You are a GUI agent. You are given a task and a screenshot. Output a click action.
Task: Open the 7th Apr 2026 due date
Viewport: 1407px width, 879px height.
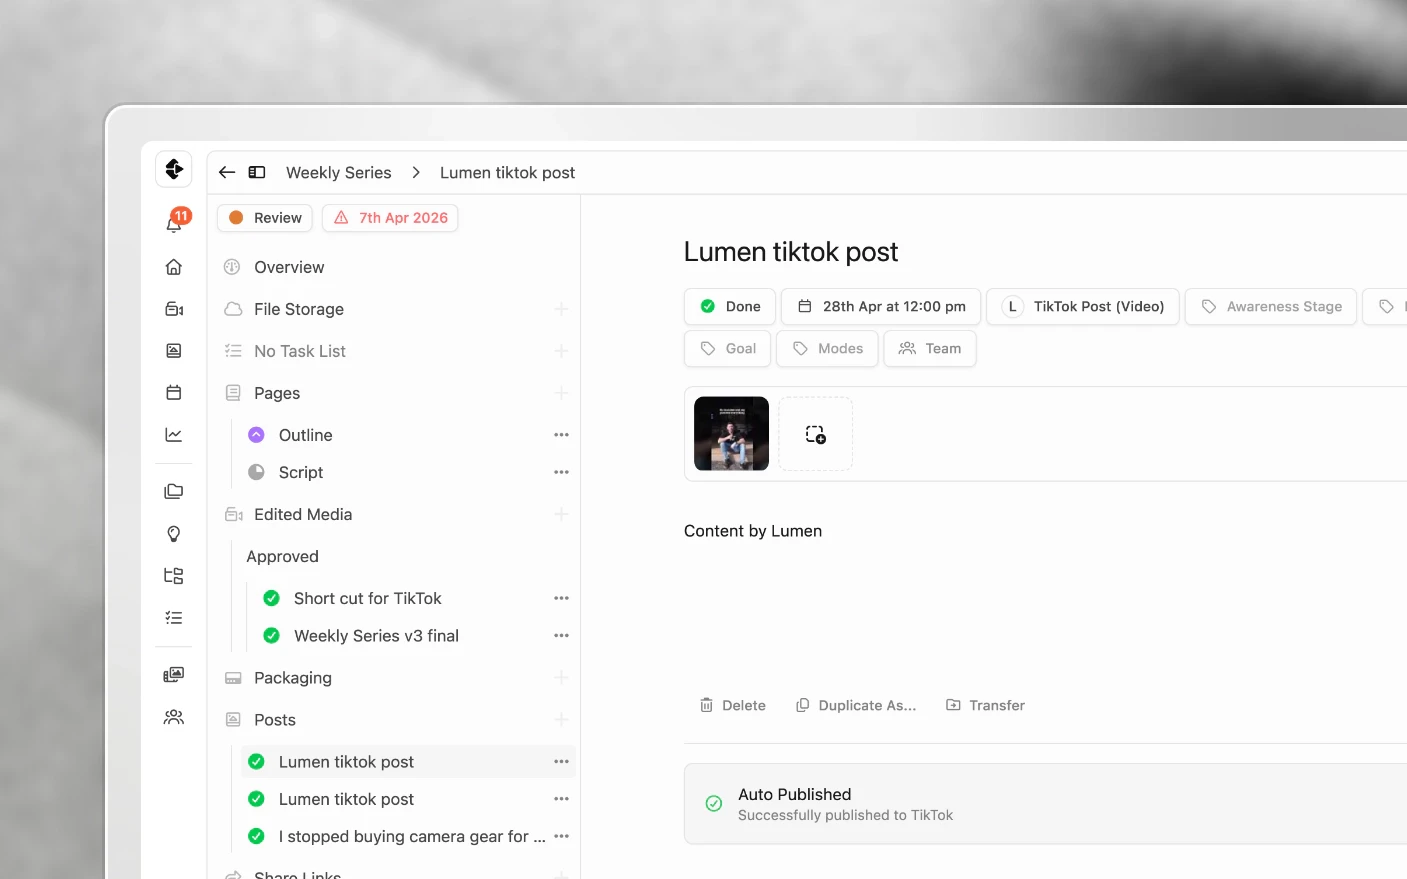[x=390, y=218]
